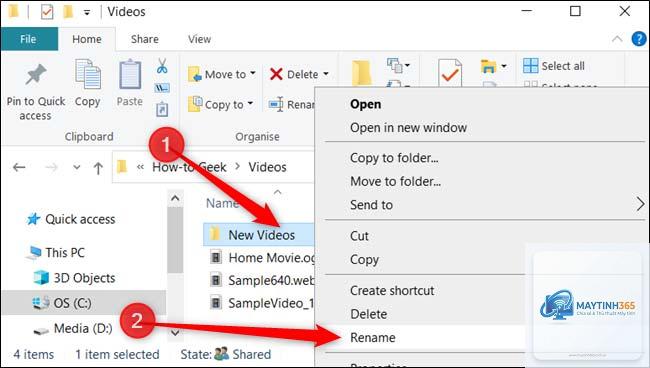Click the Copy ribbon icon

(x=87, y=75)
